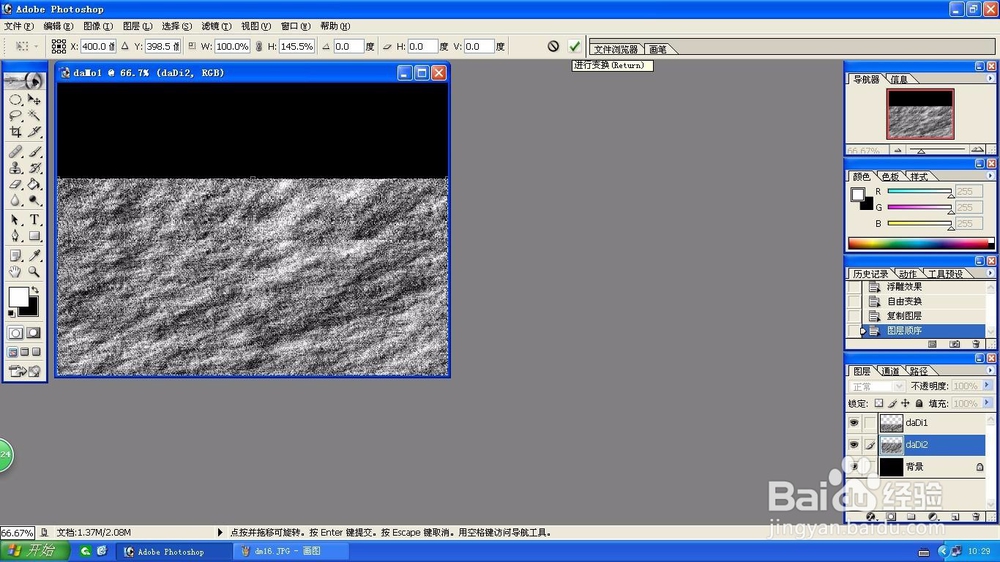Select the Magic Wand tool
This screenshot has width=1000, height=562.
[34, 116]
